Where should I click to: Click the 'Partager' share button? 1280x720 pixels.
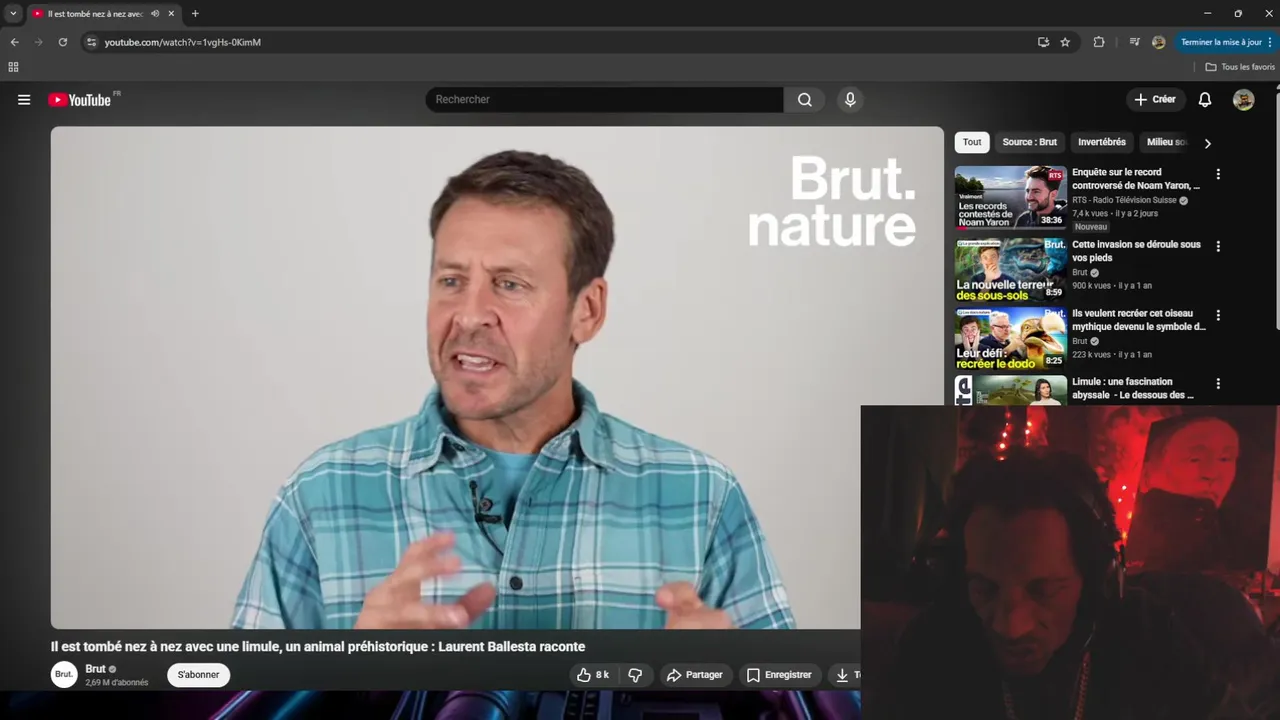click(694, 675)
